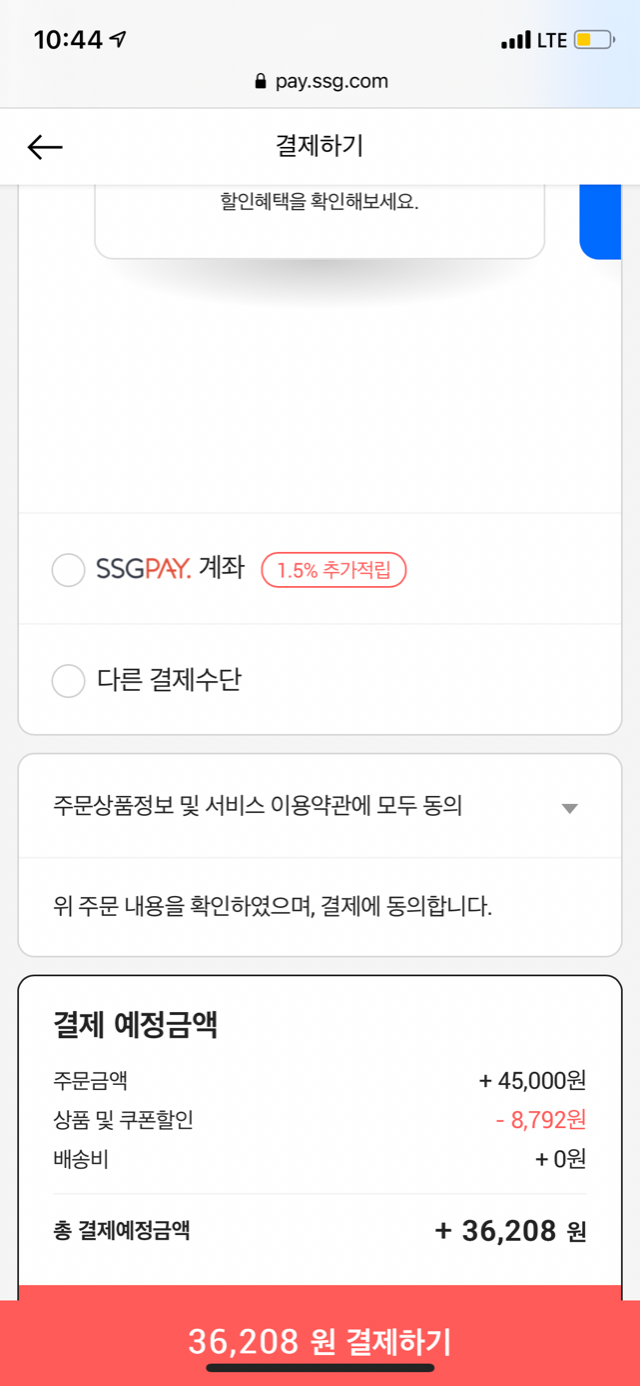Screen dimensions: 640x1386
Task: Tap the pay.ssg.com address text
Action: tap(331, 82)
